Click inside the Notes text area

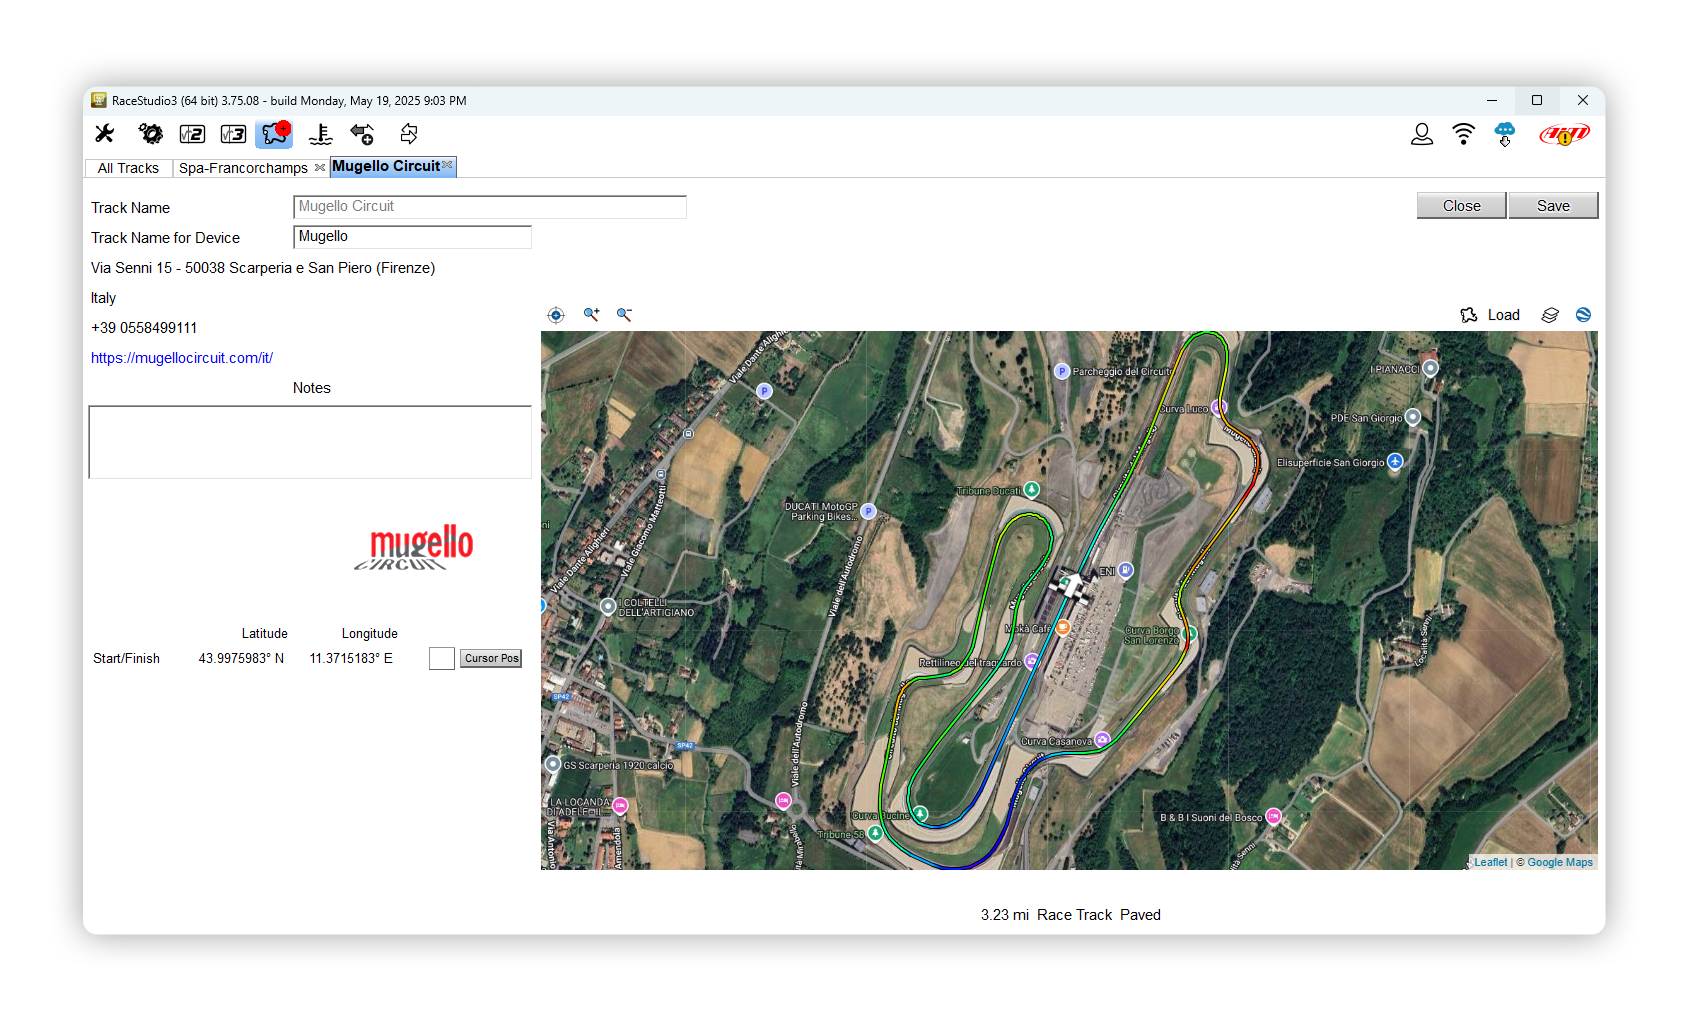pyautogui.click(x=310, y=442)
